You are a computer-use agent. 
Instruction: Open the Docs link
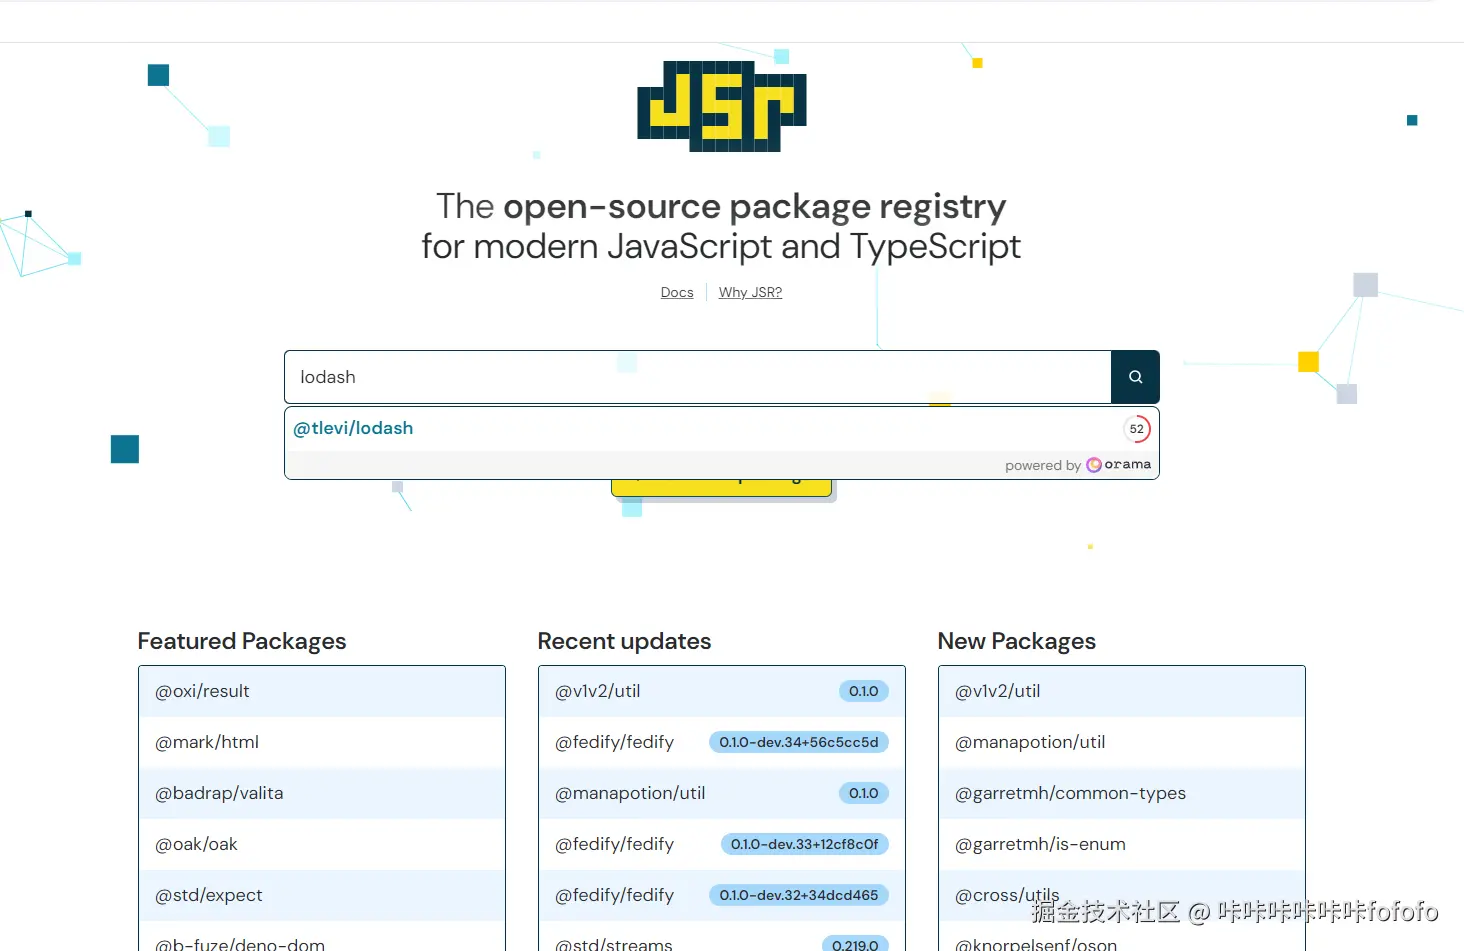(x=677, y=292)
